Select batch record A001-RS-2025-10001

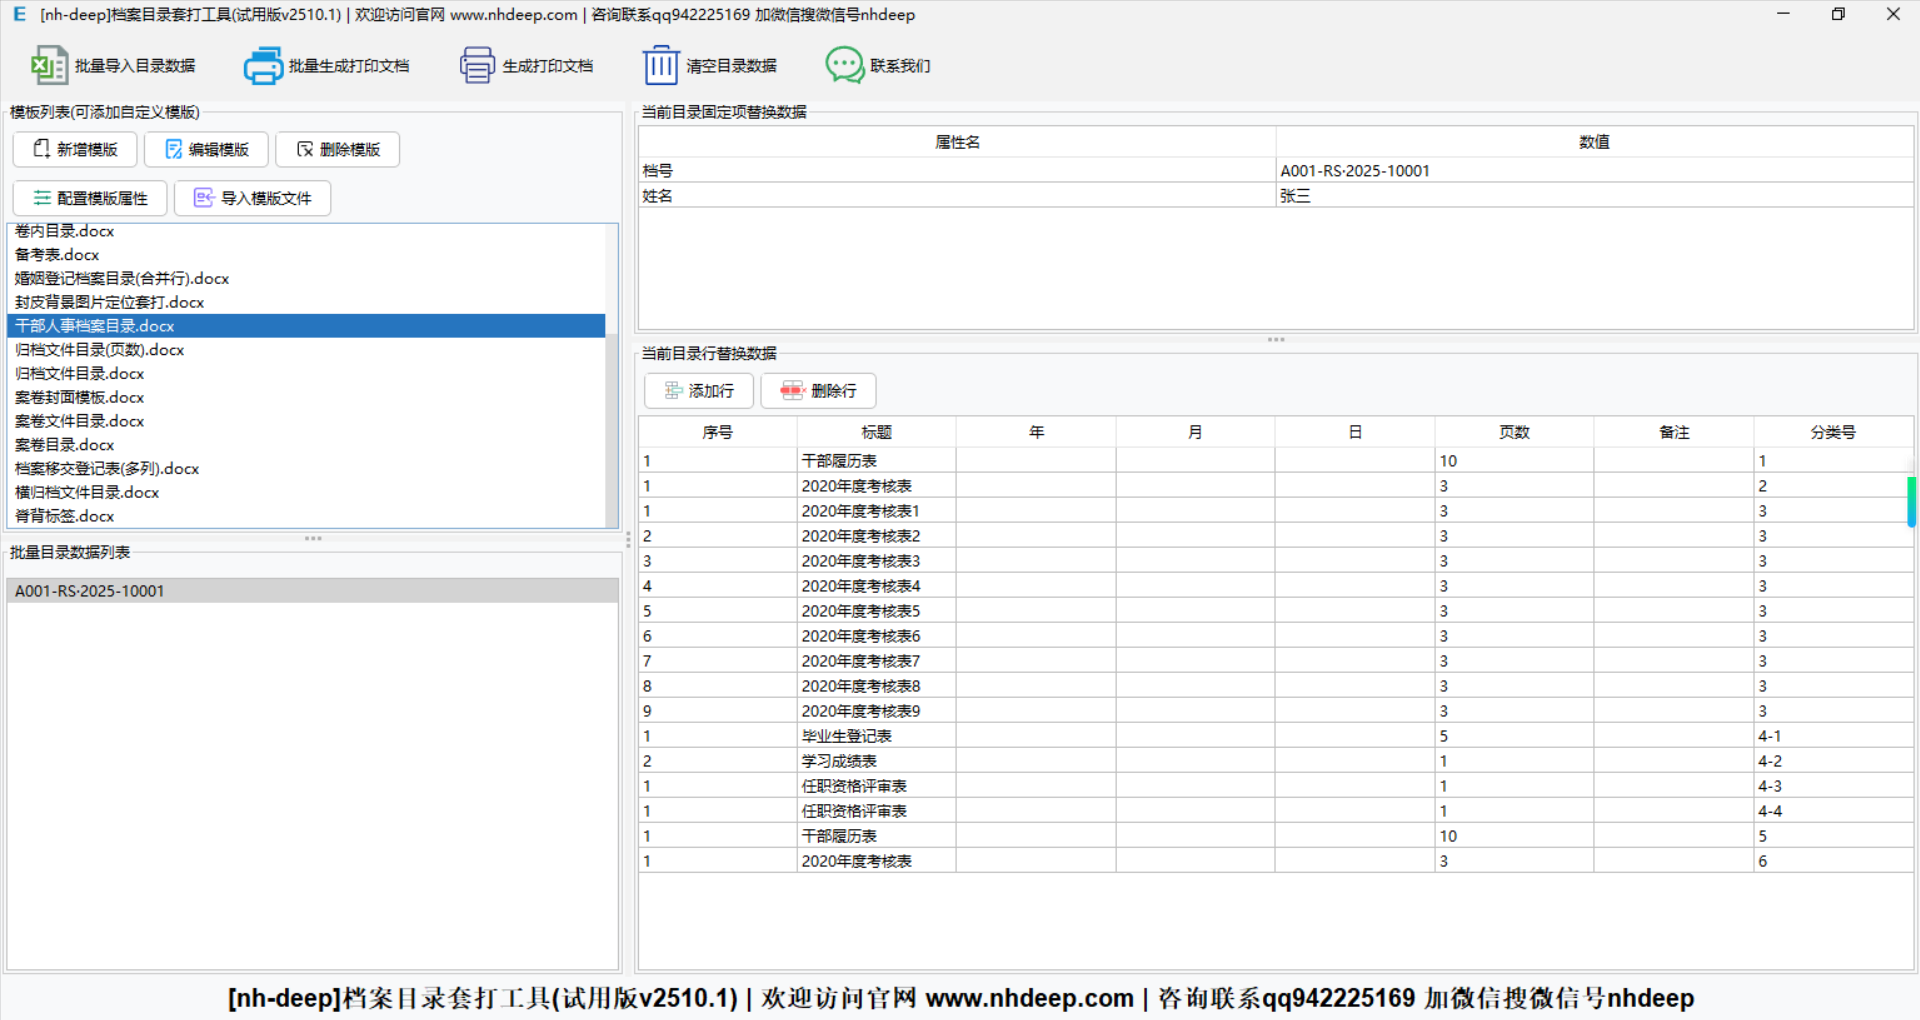click(90, 591)
